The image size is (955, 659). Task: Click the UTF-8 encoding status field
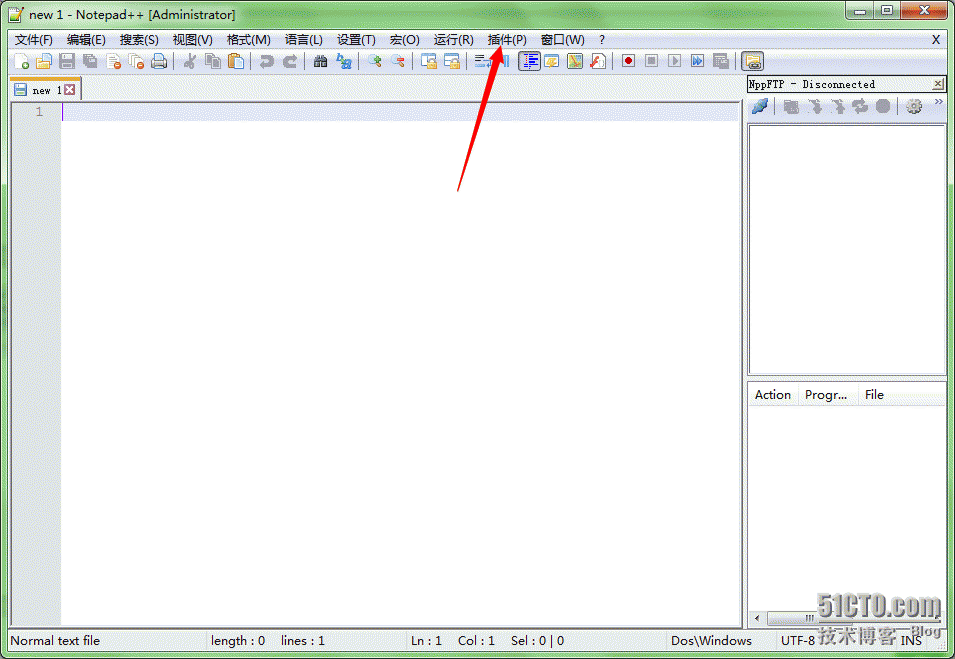798,641
